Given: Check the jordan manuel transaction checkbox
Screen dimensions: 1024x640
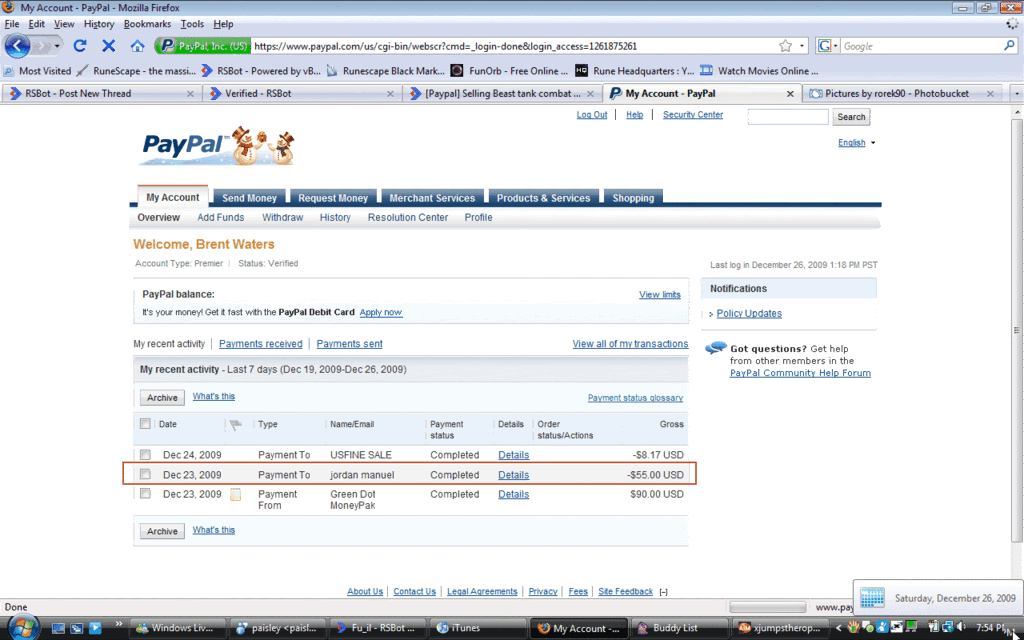Looking at the screenshot, I should click(x=145, y=474).
